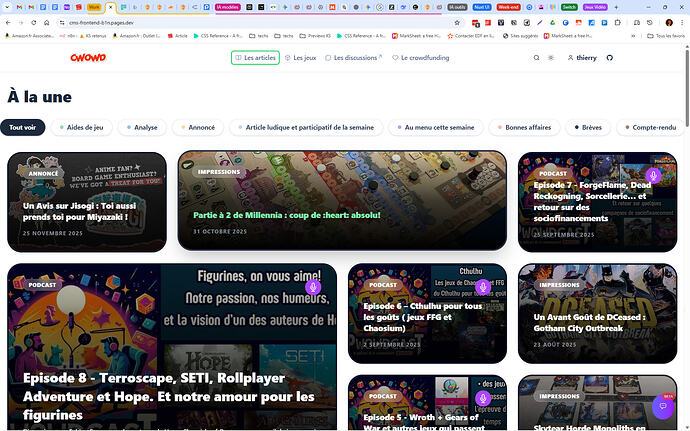Filter by Article ludique et participatif
This screenshot has width=690, height=431.
point(306,127)
